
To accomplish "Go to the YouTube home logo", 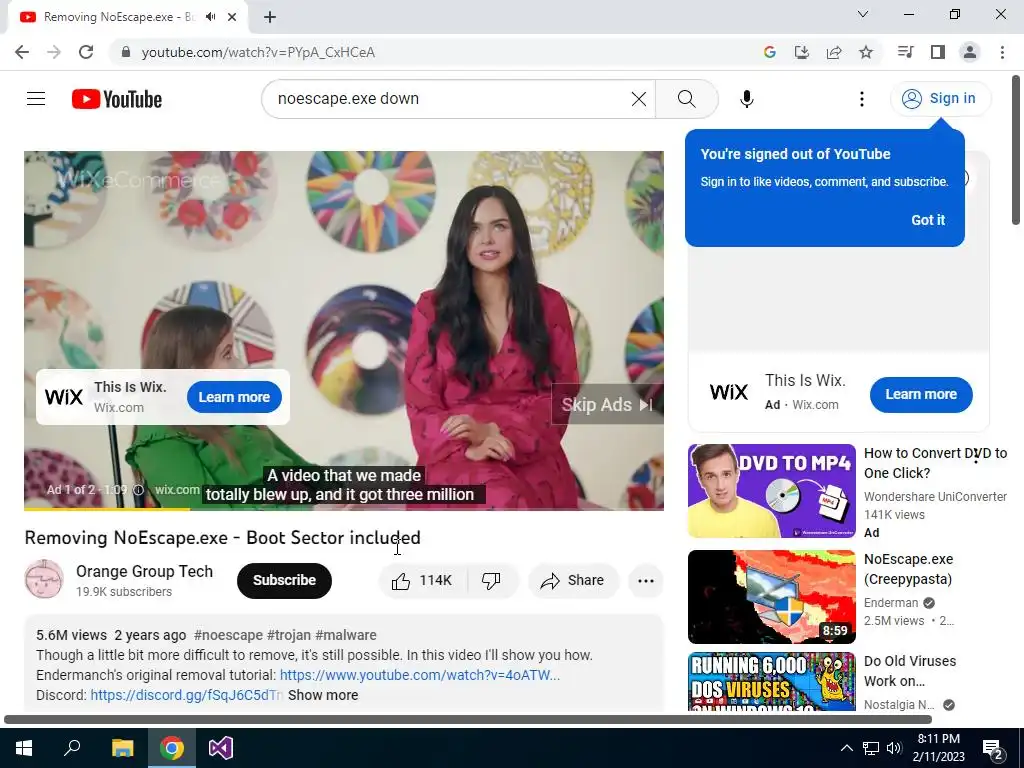I will click(117, 99).
